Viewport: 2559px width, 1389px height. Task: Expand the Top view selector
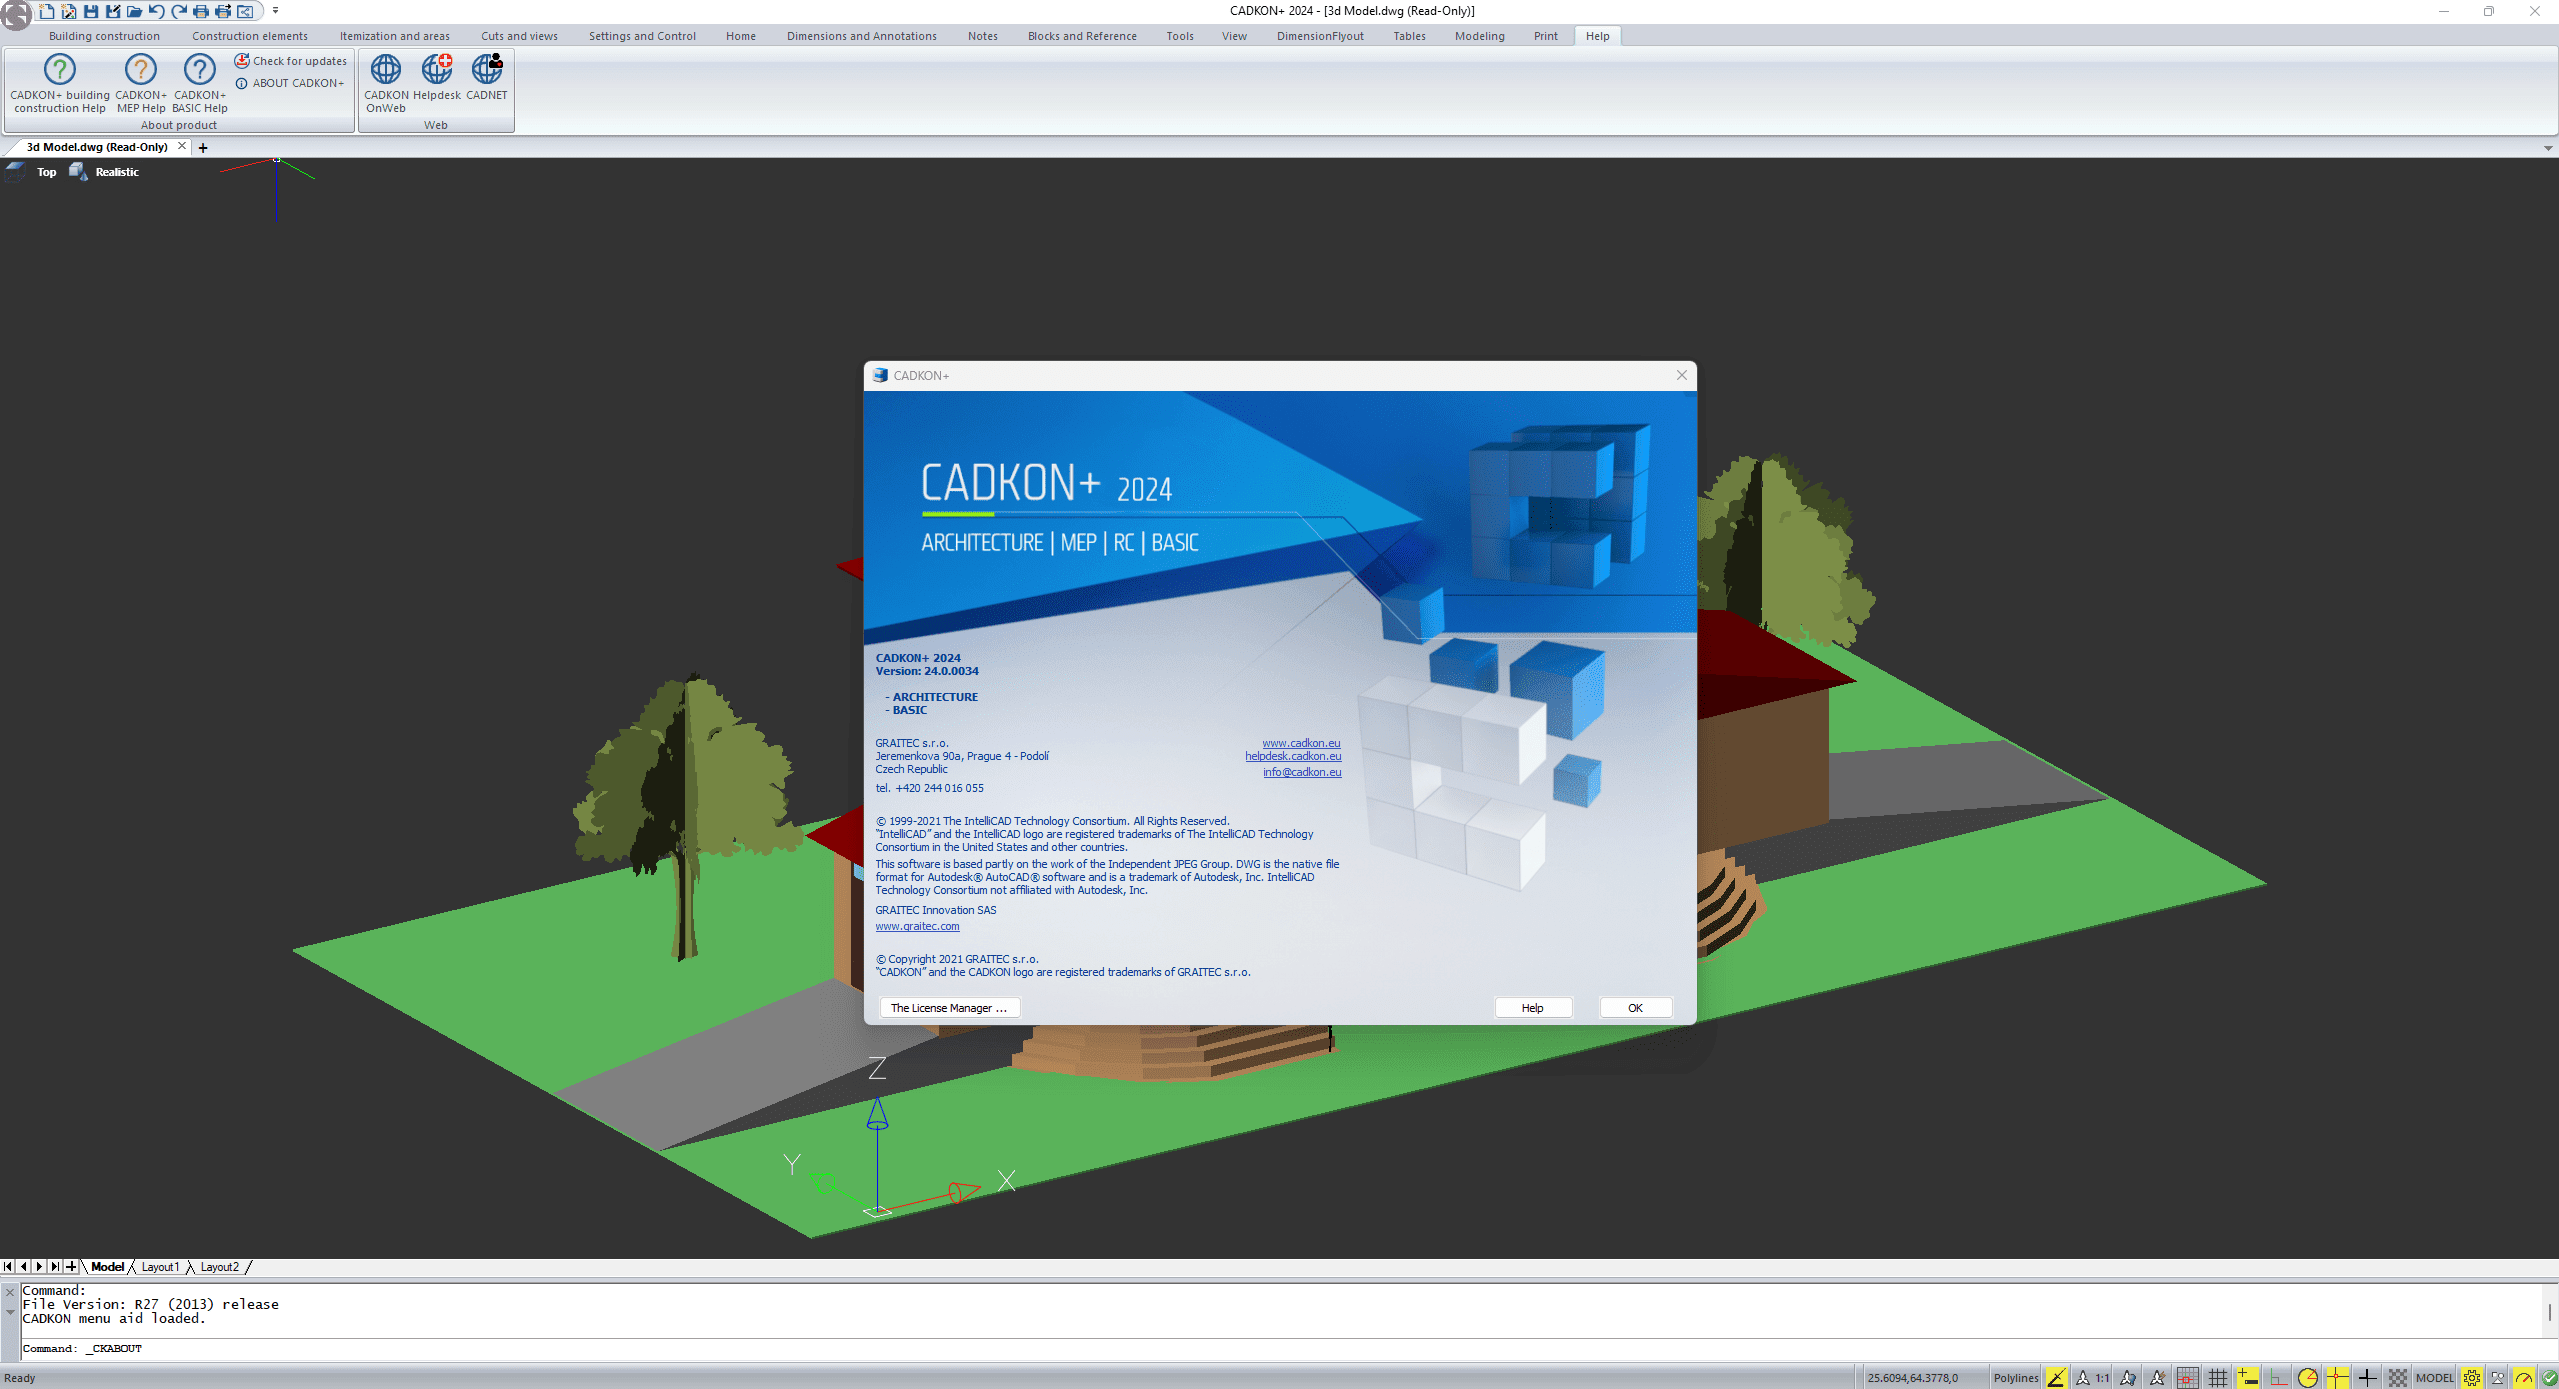[x=48, y=169]
